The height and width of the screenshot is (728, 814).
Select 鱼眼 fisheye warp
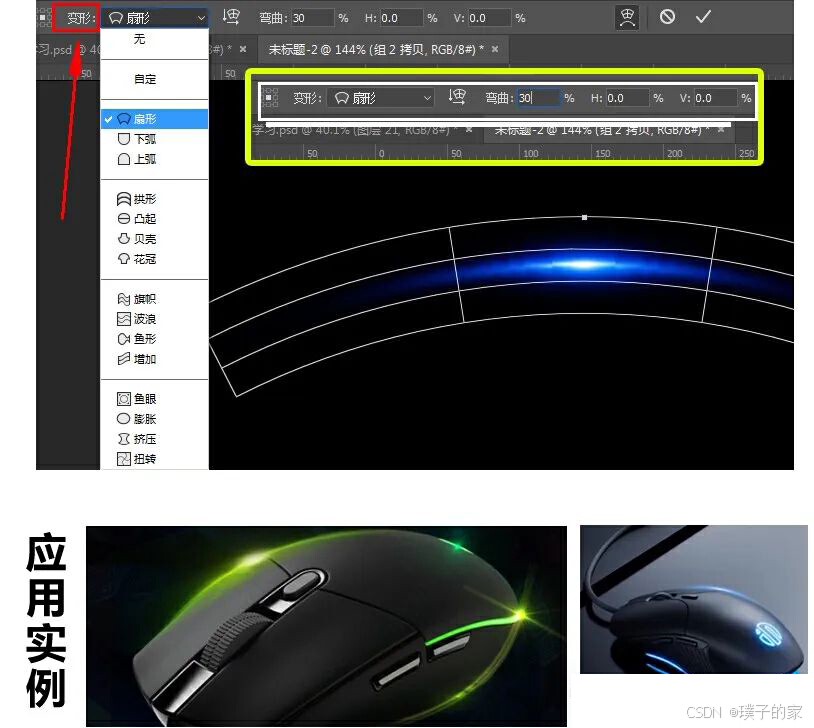(x=155, y=399)
